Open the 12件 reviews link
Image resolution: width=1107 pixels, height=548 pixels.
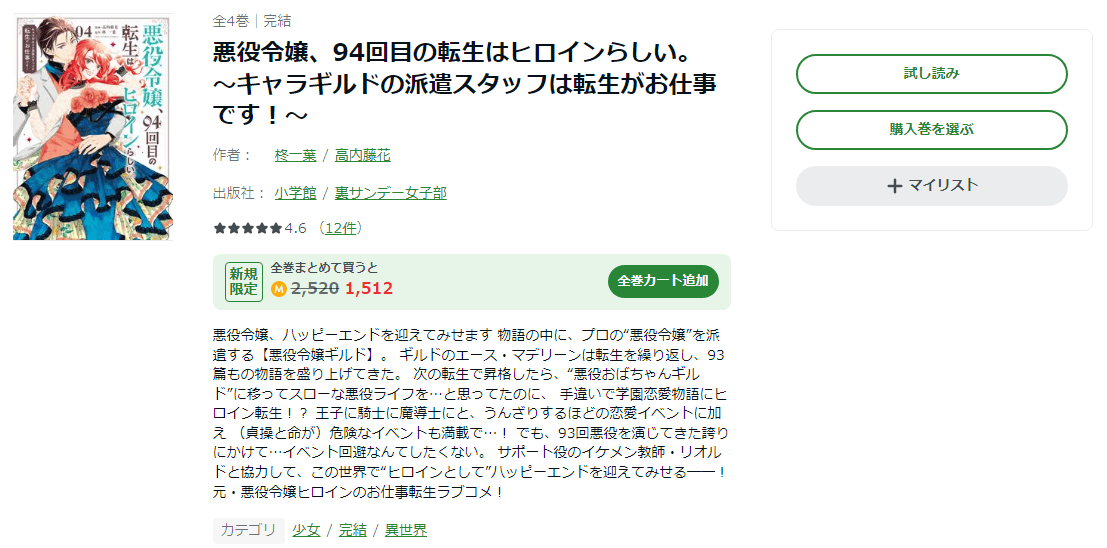click(x=341, y=228)
